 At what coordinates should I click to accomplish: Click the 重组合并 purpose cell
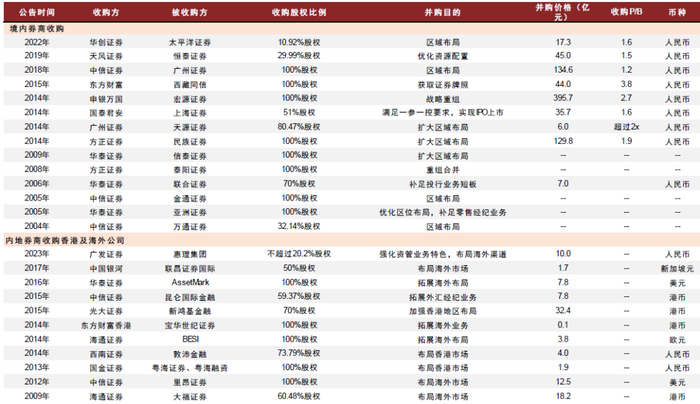(442, 170)
